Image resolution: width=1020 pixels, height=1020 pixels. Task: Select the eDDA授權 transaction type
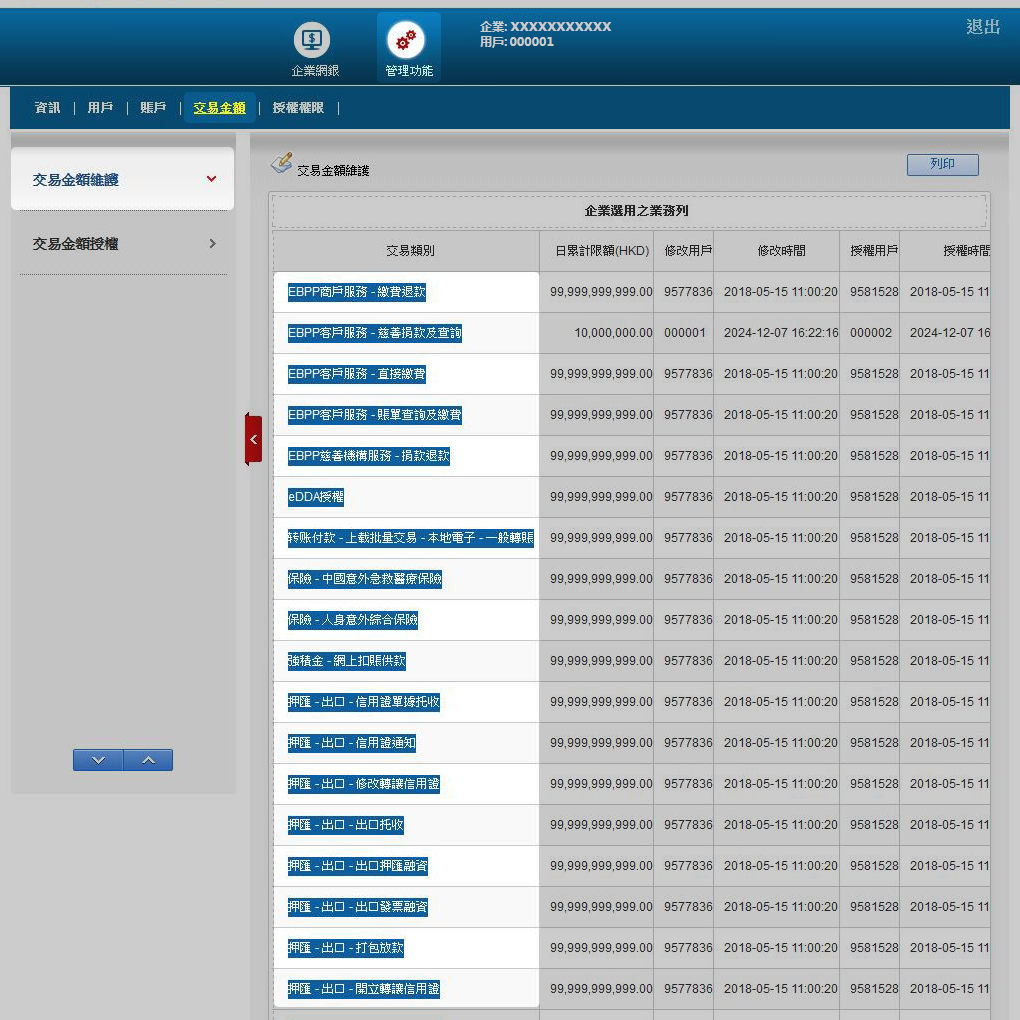pos(316,497)
